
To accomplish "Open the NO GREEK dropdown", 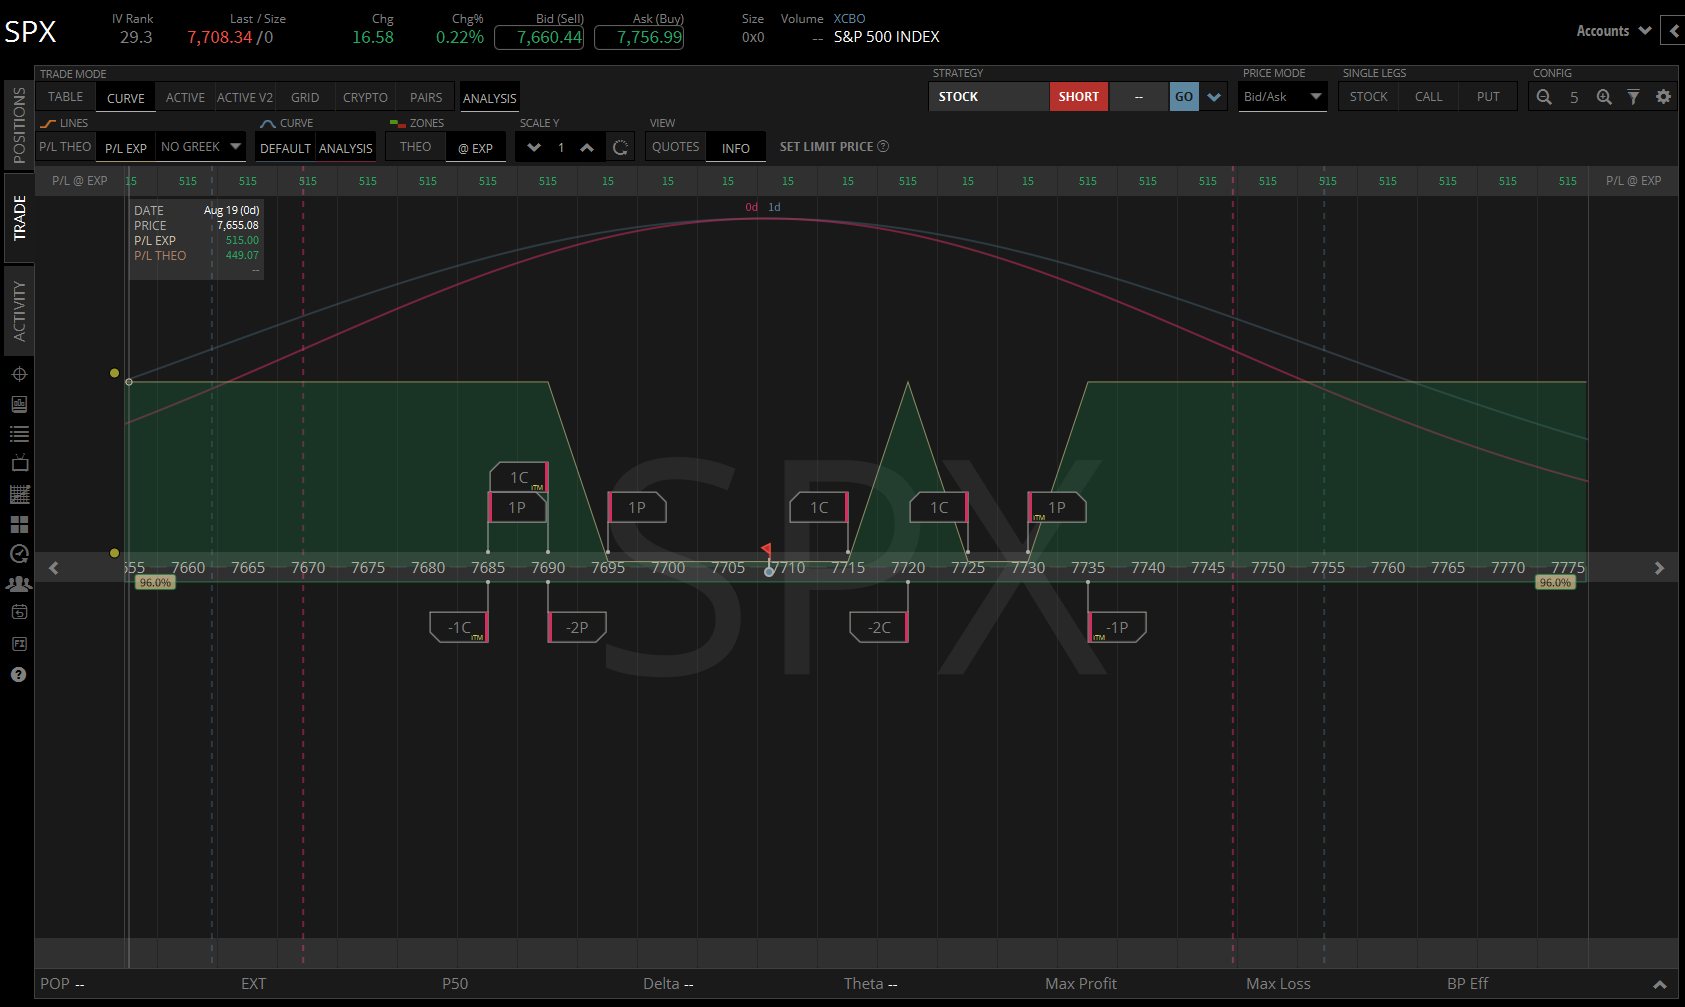I will pyautogui.click(x=200, y=147).
